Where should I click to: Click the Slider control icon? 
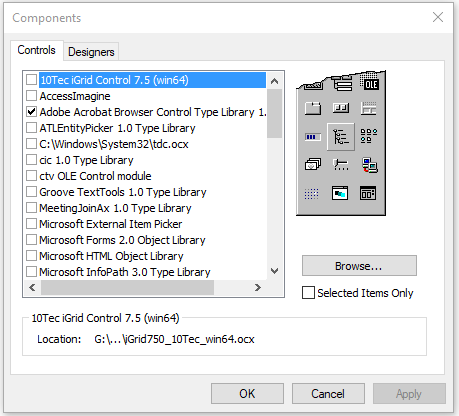(341, 165)
